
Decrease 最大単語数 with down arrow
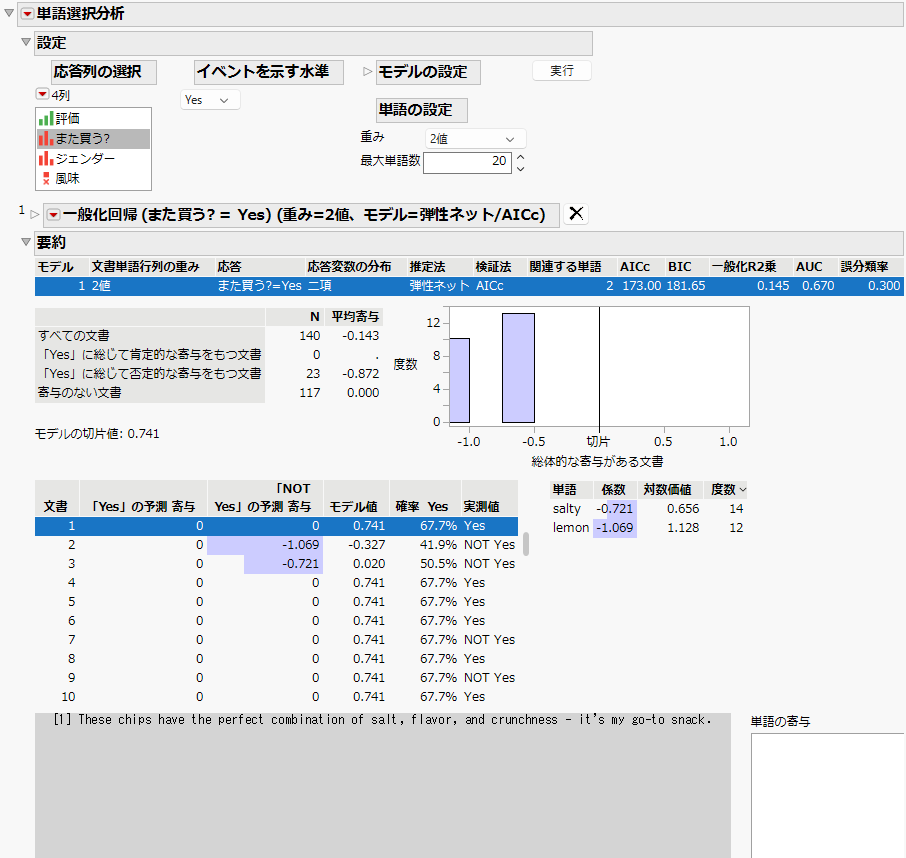(x=521, y=169)
